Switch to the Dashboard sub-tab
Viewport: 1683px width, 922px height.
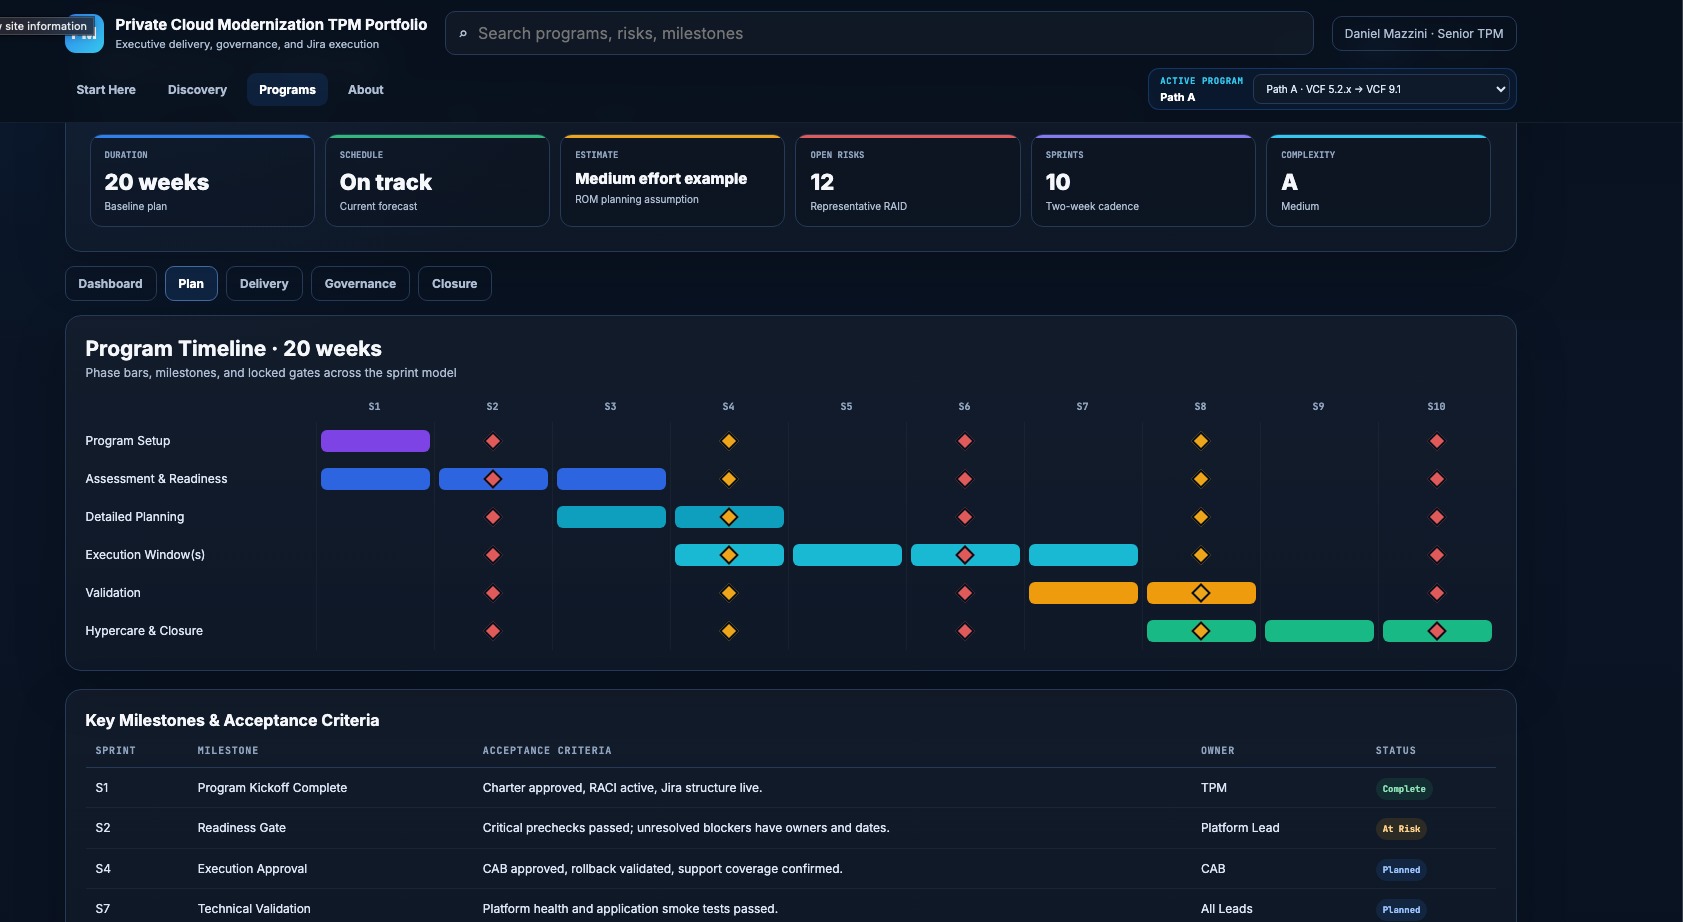coord(110,284)
